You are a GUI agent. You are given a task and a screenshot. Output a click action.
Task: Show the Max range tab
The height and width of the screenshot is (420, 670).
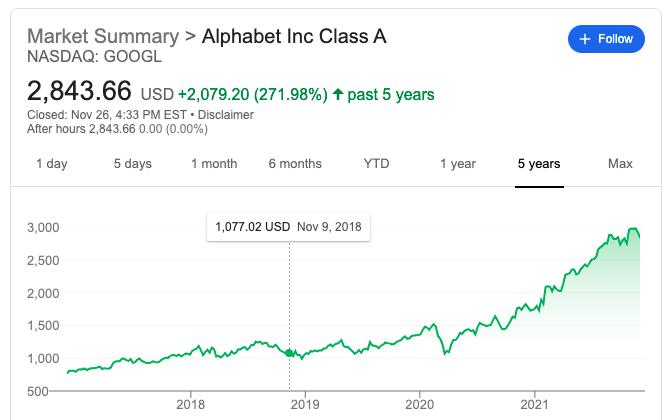tap(620, 164)
